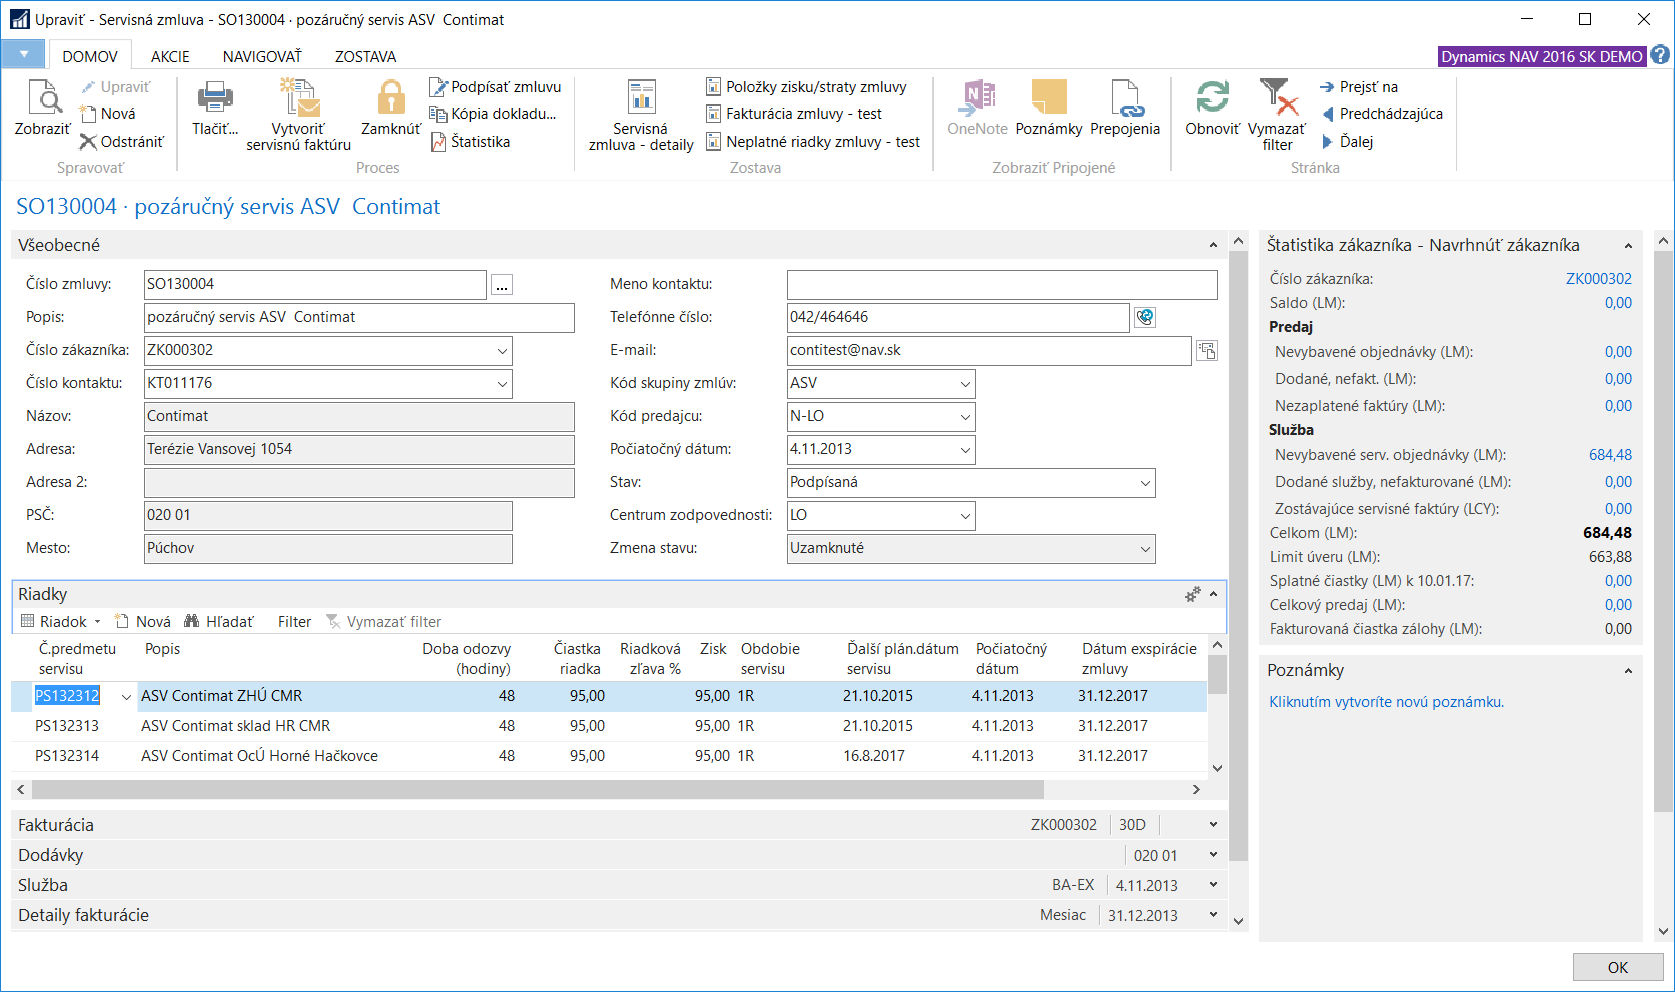1675x992 pixels.
Task: Open application menu blue dropdown button
Action: [x=23, y=54]
